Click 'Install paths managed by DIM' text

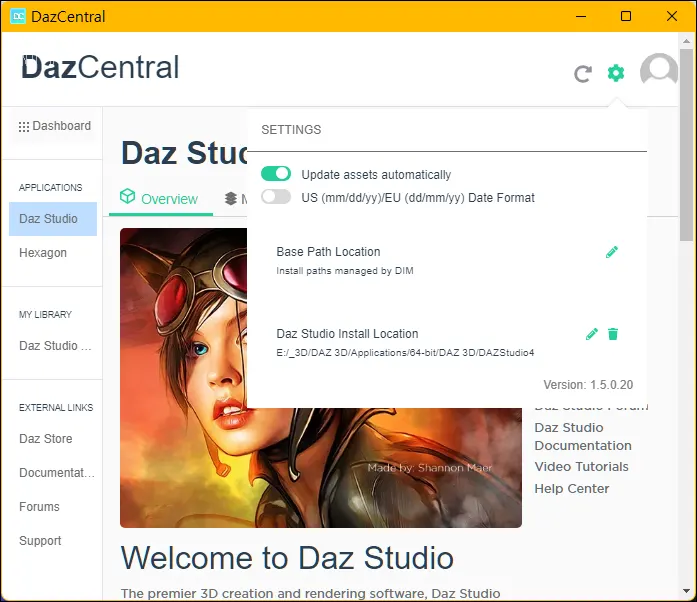(345, 271)
